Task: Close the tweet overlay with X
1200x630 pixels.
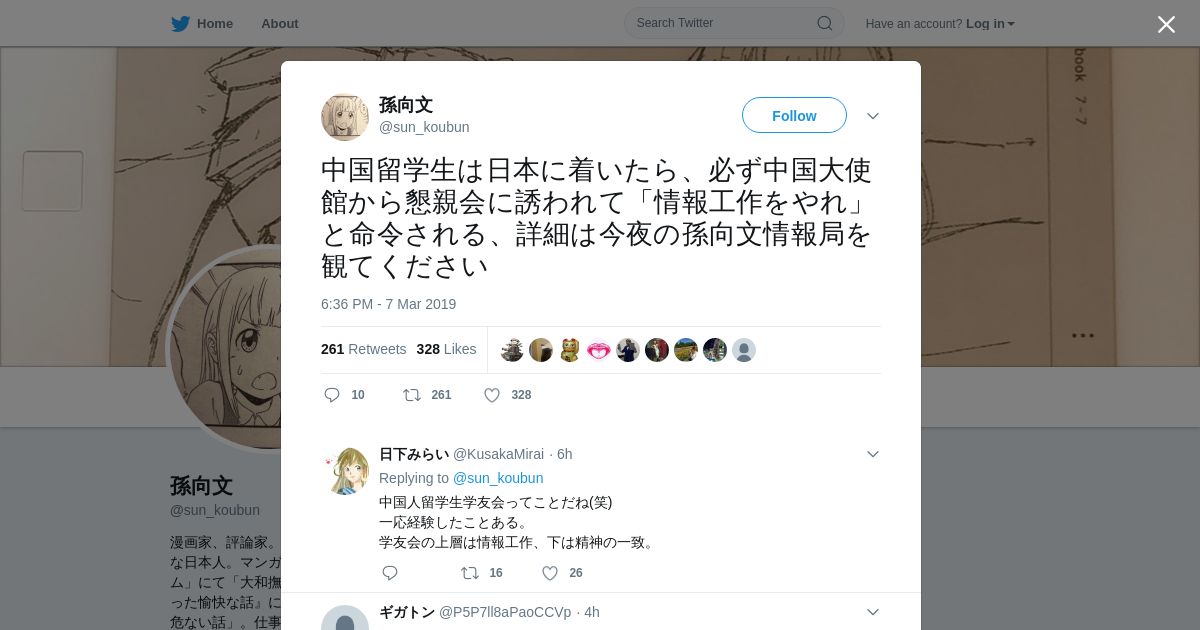Action: 1166,24
